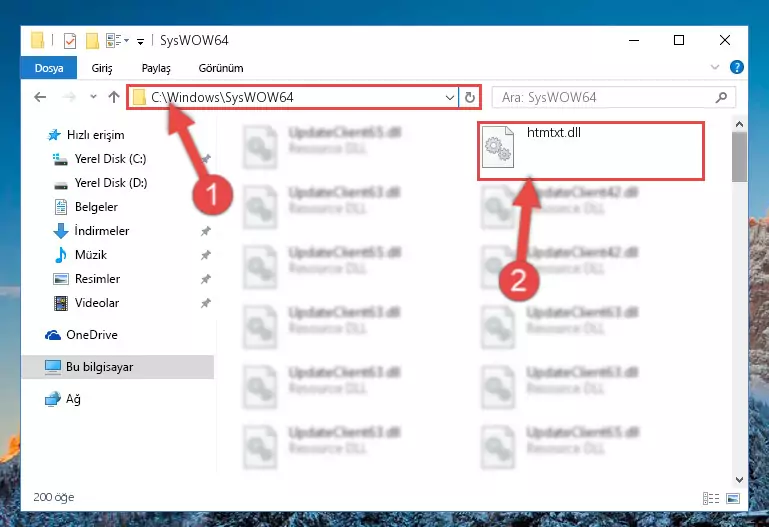This screenshot has height=527, width=769.
Task: Click the scrollbar up arrow
Action: [739, 125]
